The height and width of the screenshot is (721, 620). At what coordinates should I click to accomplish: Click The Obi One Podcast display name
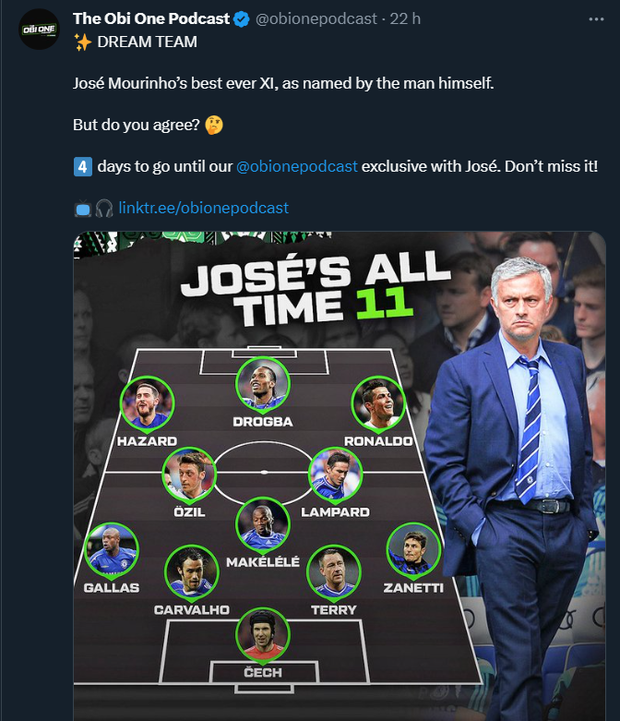tap(151, 19)
